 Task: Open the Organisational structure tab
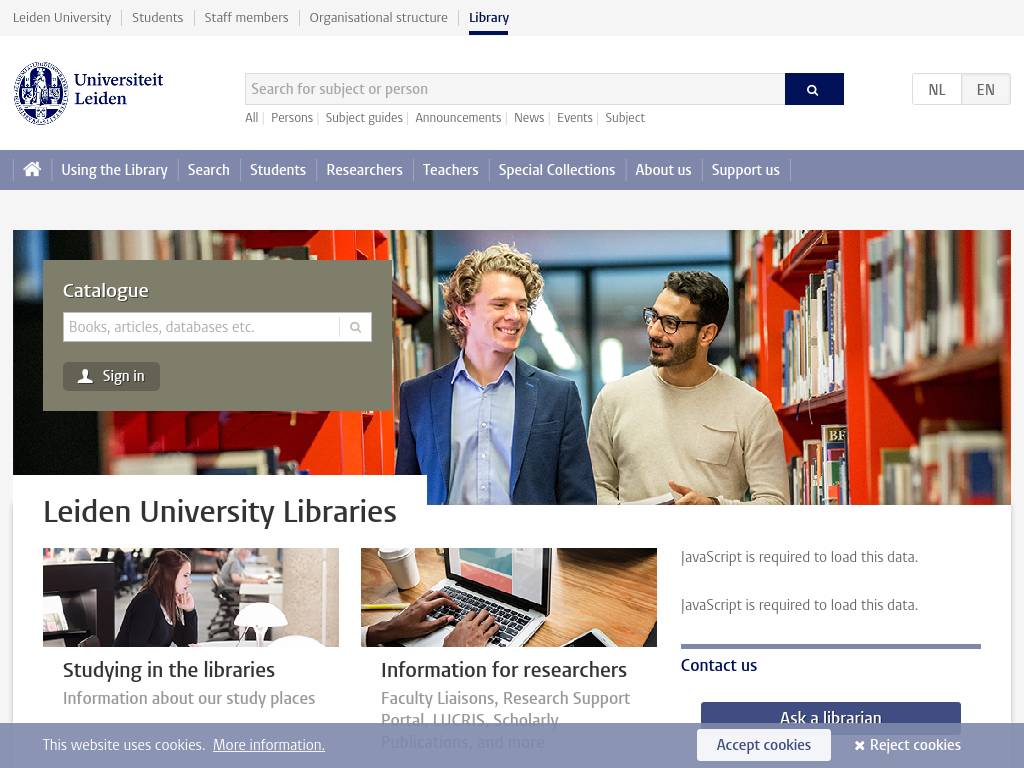coord(378,18)
